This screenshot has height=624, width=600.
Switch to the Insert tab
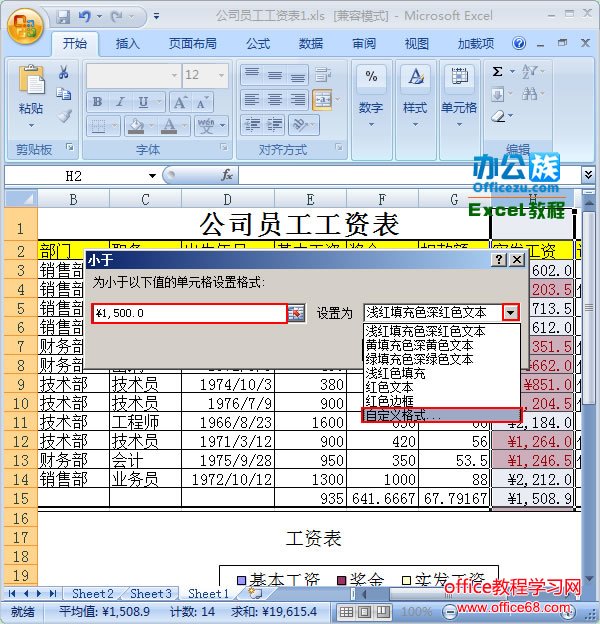pos(127,43)
